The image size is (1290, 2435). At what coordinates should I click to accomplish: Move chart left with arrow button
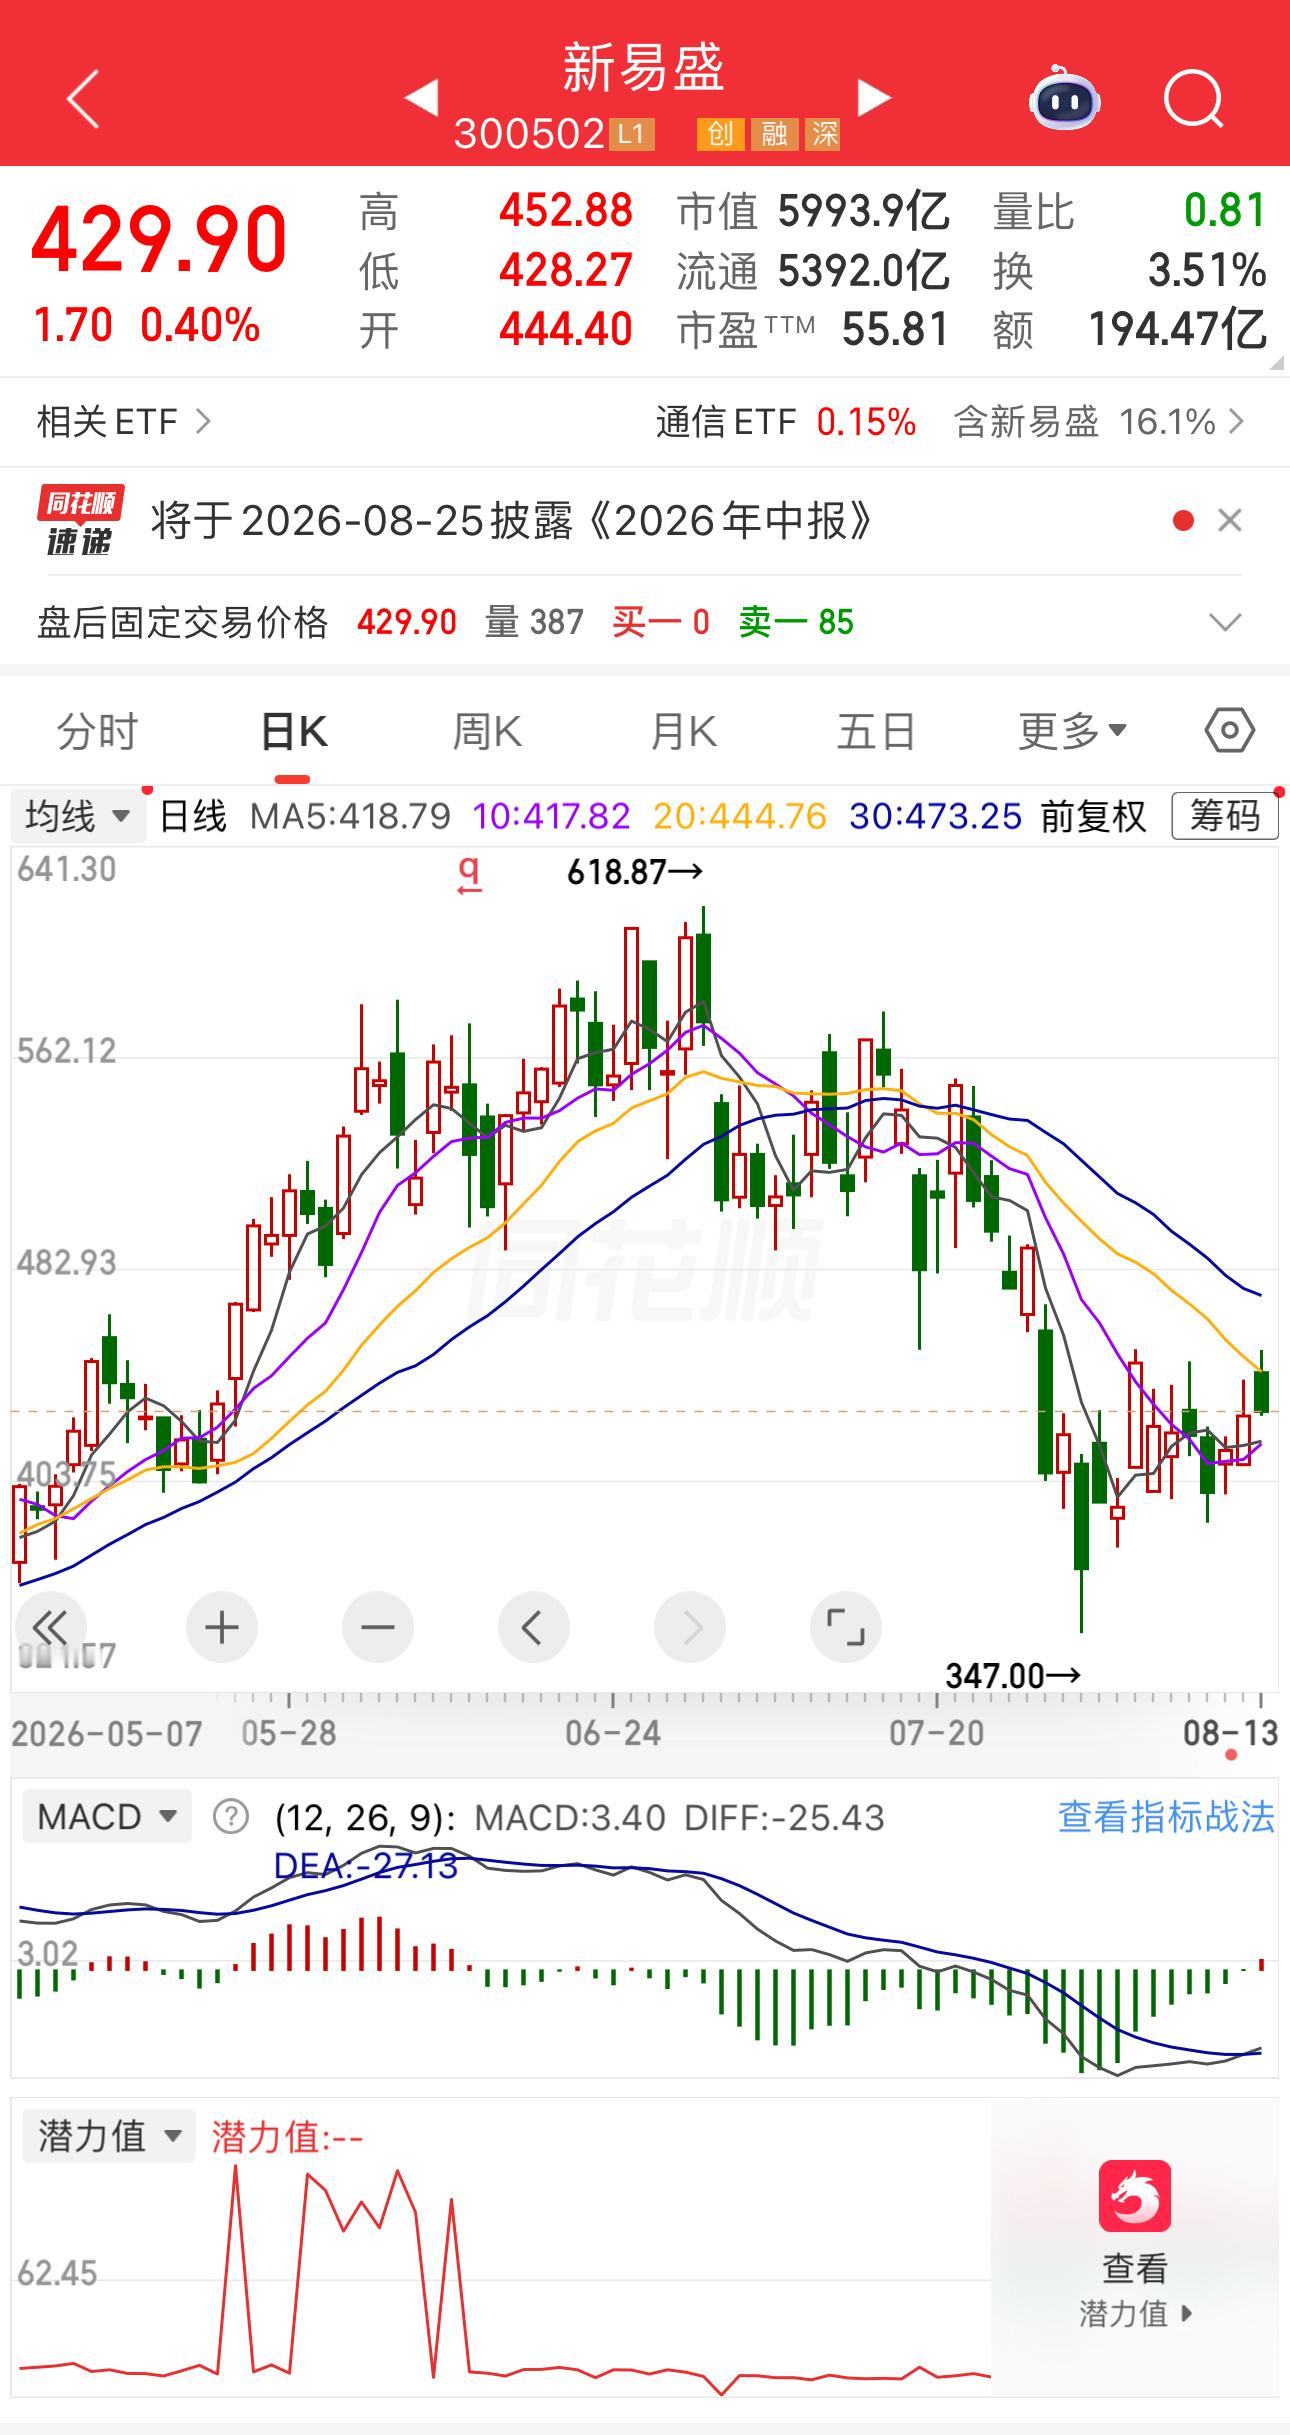533,1627
